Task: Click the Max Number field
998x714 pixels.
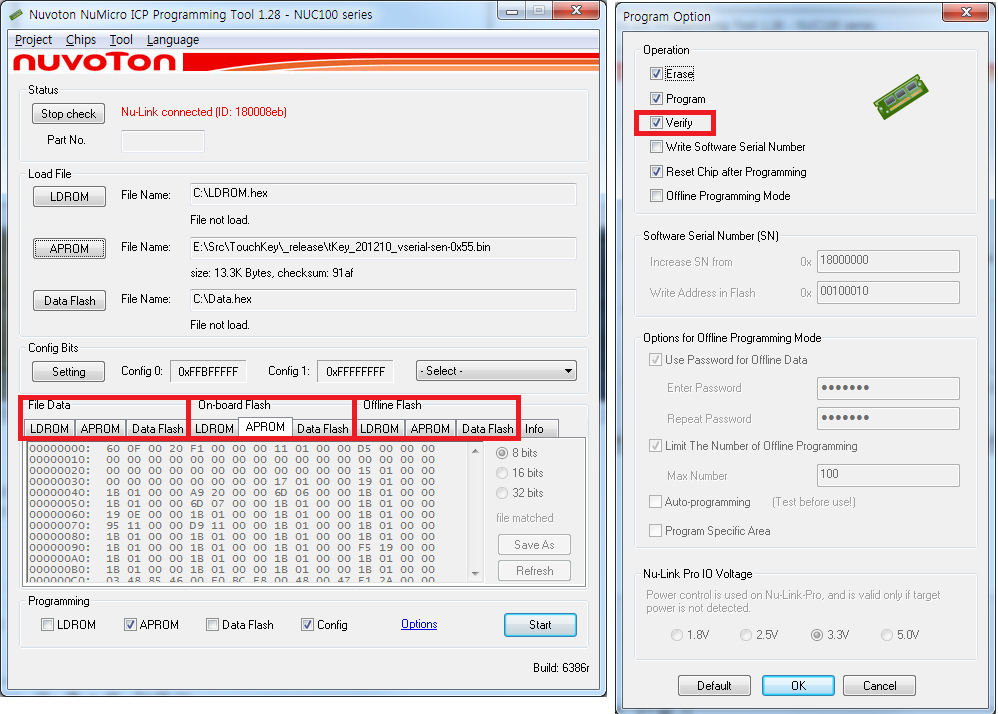Action: [x=888, y=475]
